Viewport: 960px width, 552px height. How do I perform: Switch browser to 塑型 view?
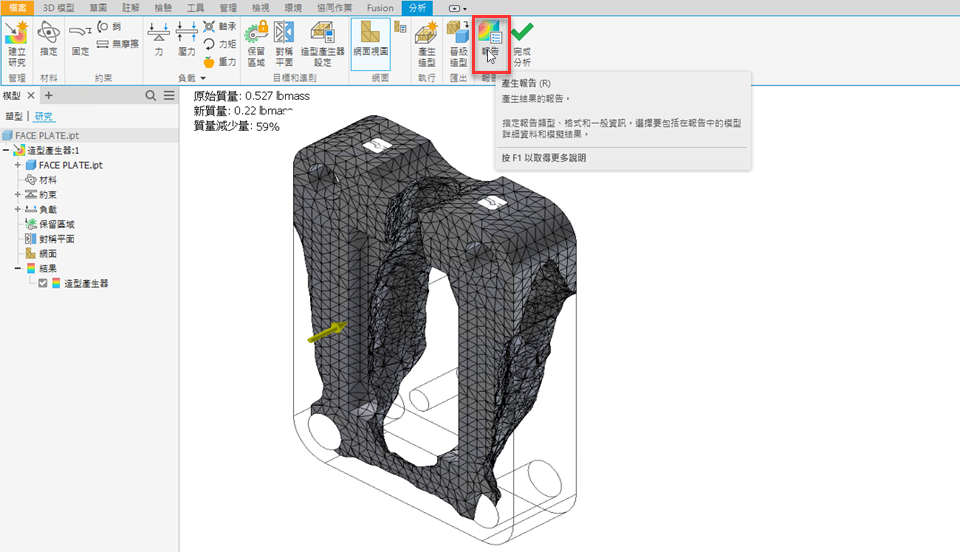[x=14, y=116]
